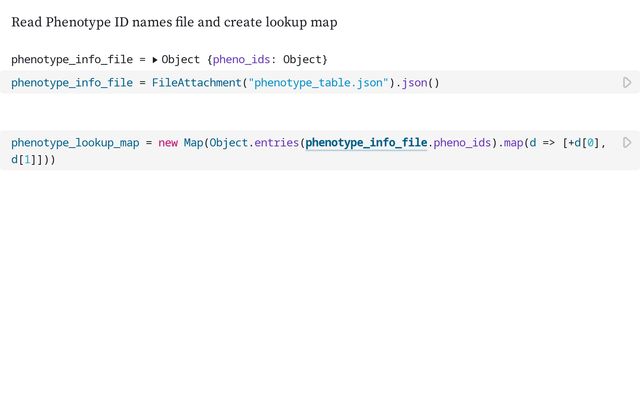Place cursor at d[1] on second code line

click(24, 159)
